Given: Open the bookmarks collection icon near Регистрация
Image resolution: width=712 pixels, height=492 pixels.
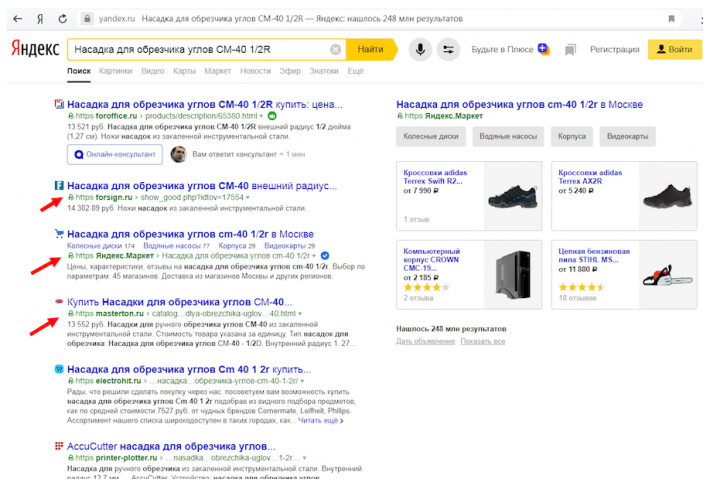Looking at the screenshot, I should pos(570,49).
